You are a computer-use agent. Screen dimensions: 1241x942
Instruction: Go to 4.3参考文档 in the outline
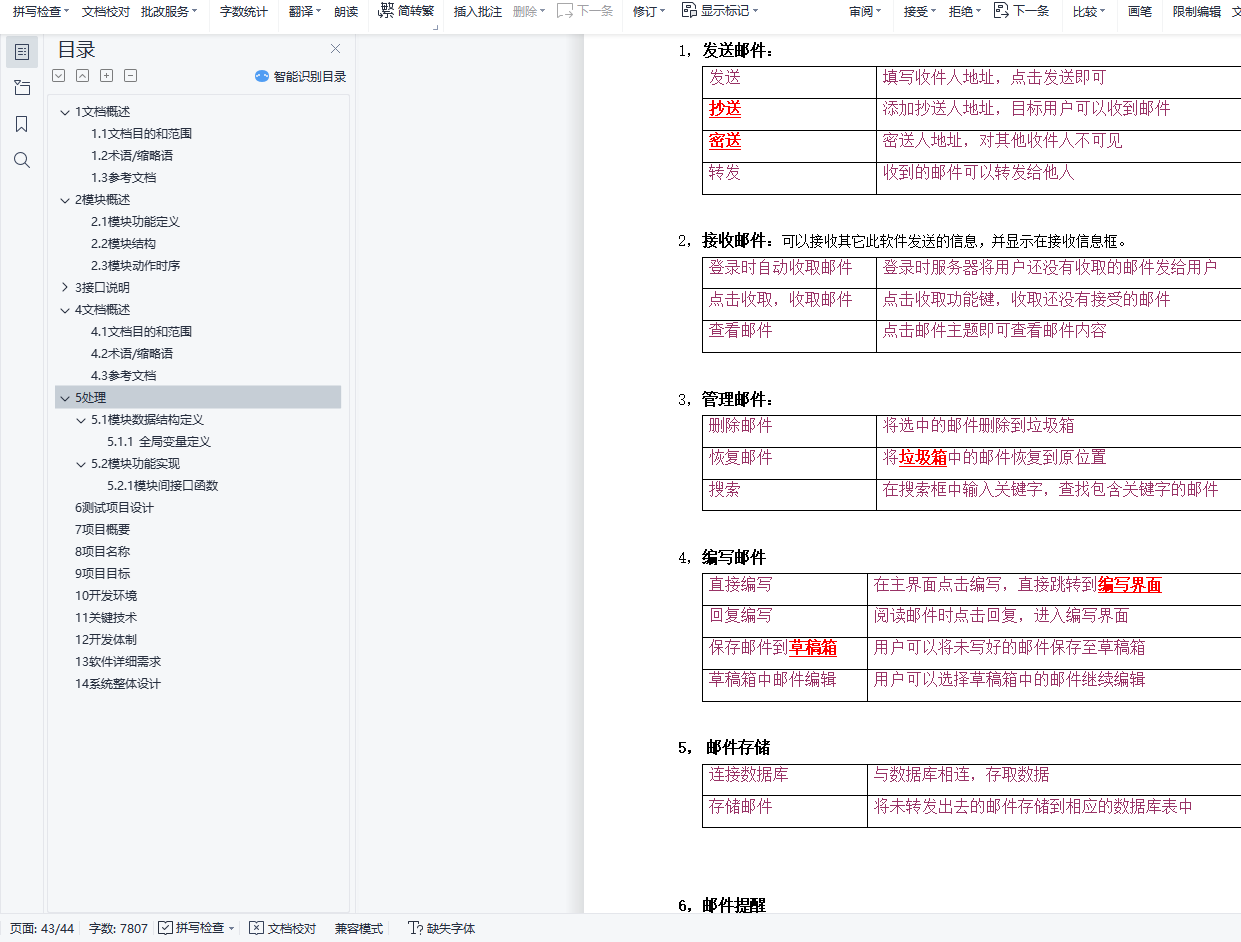[x=123, y=376]
